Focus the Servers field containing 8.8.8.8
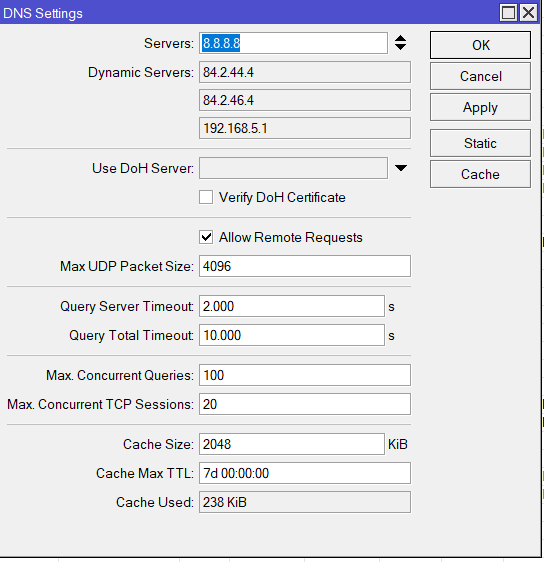This screenshot has width=544, height=562. 293,43
